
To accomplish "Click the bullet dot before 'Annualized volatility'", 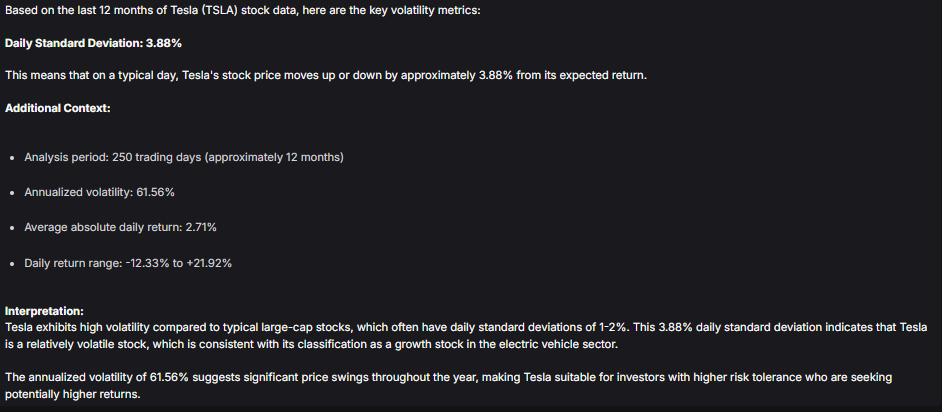I will (x=13, y=193).
